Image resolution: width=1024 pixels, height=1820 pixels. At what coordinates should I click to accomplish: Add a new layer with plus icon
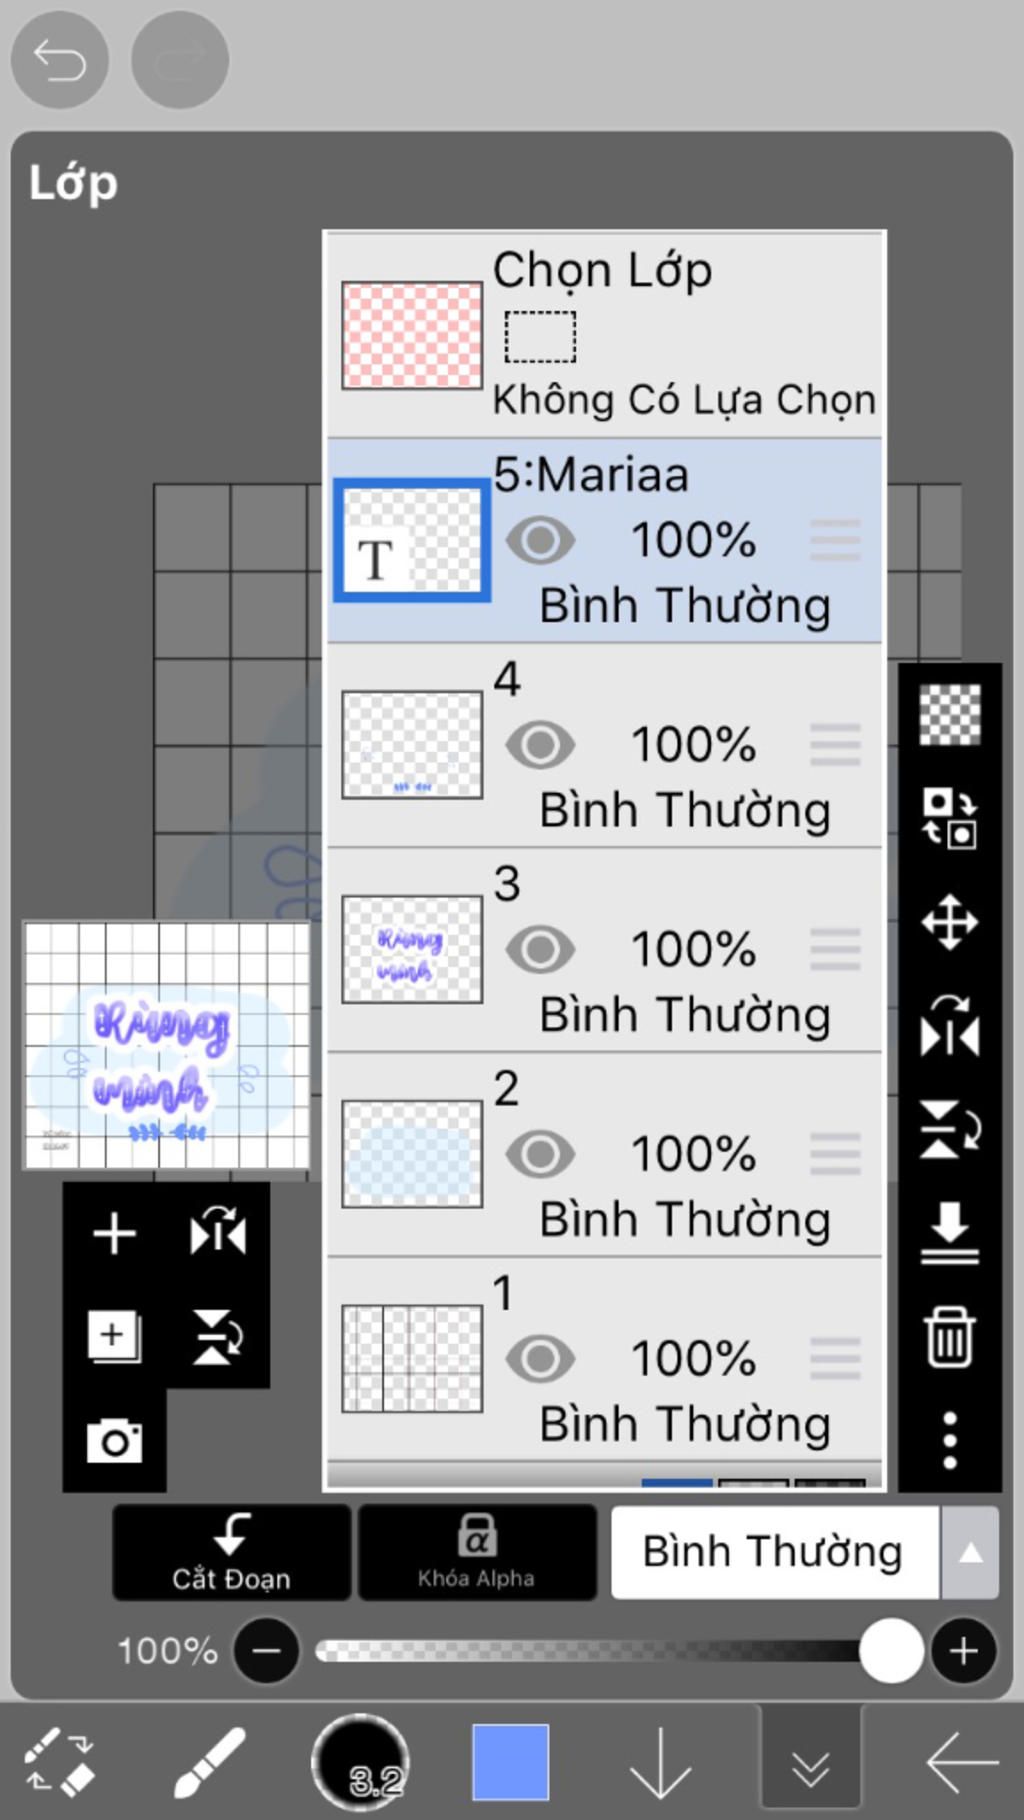(114, 1233)
